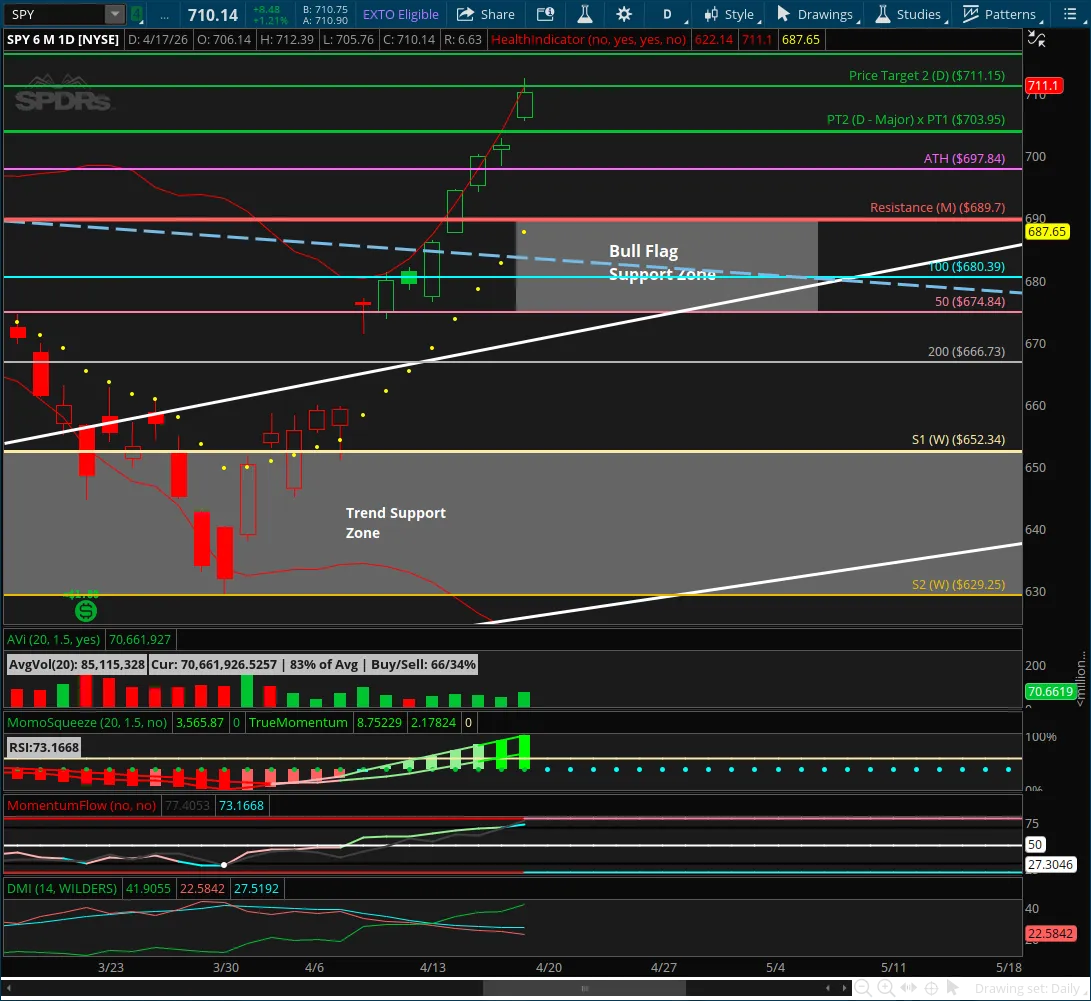Open chart settings gear icon
This screenshot has height=1001, width=1091.
(624, 14)
